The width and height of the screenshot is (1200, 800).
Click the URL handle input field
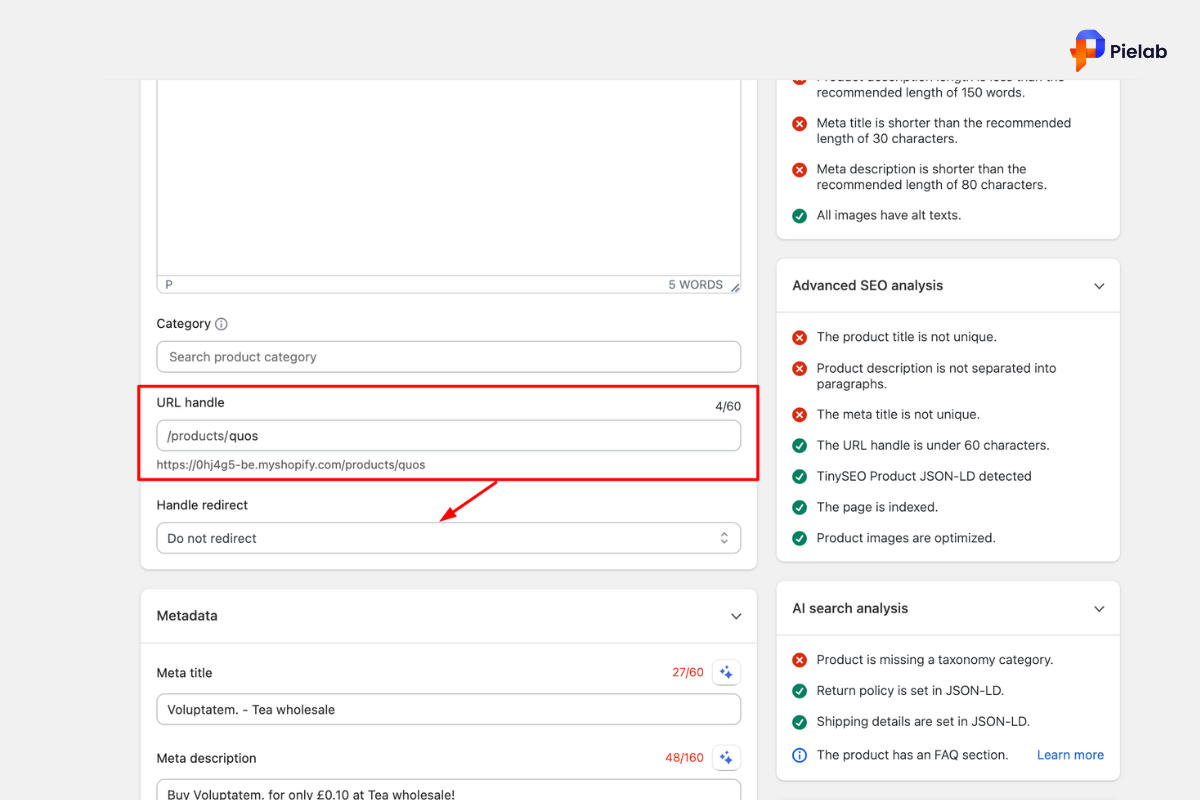click(448, 436)
